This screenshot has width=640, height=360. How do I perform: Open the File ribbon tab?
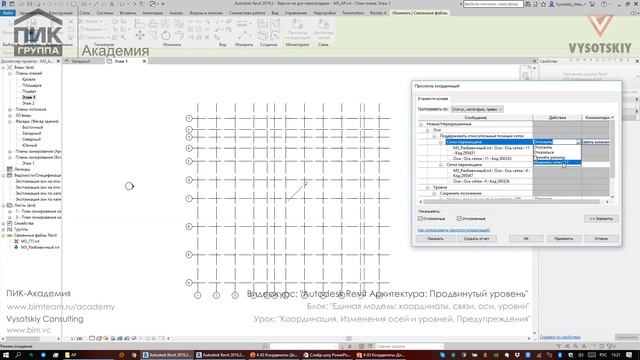coord(8,13)
